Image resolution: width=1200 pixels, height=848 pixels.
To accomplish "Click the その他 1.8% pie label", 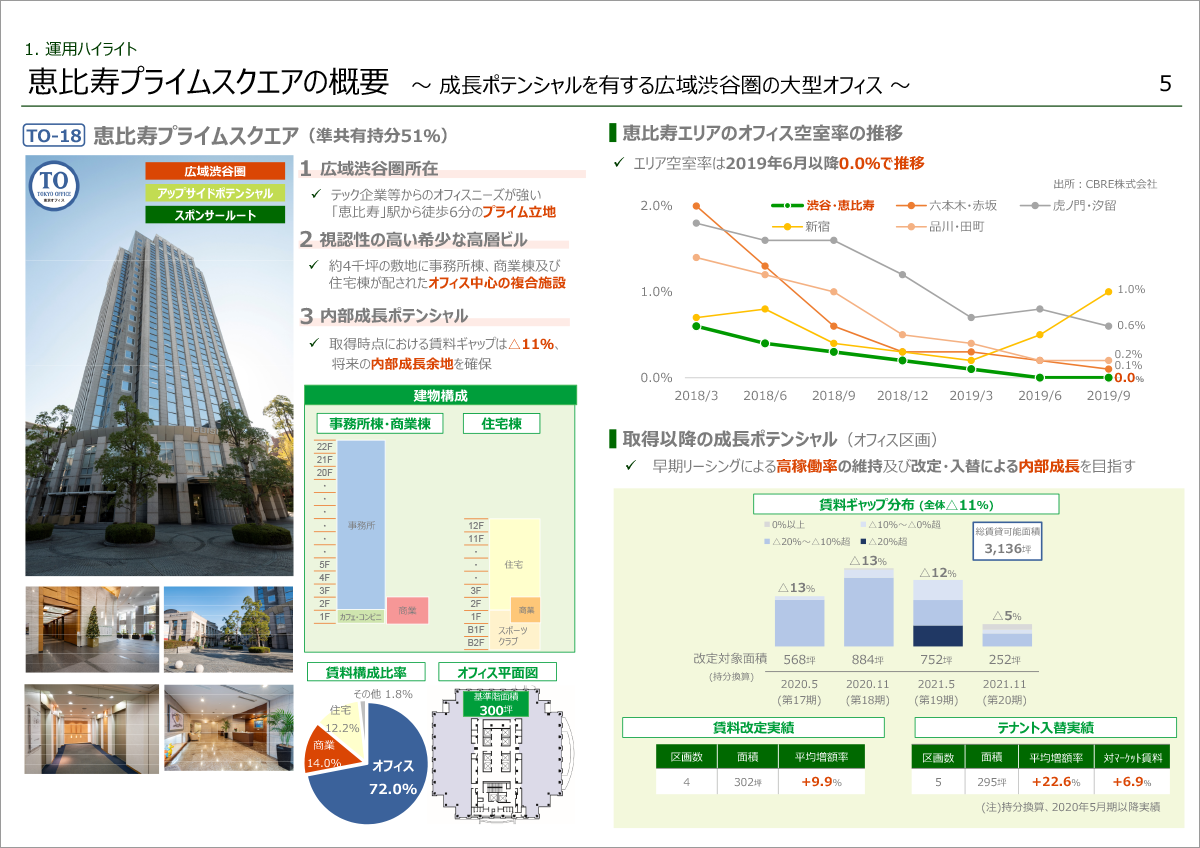I will [x=383, y=693].
